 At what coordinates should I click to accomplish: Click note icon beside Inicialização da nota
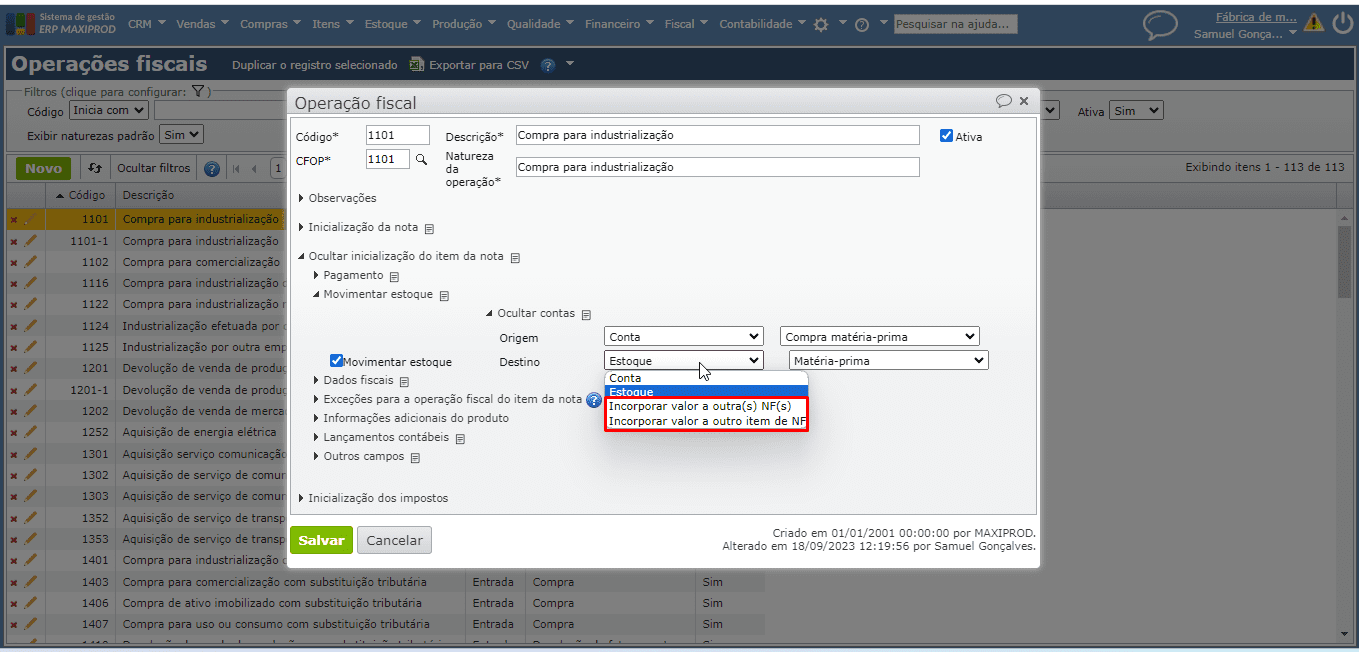pyautogui.click(x=429, y=228)
